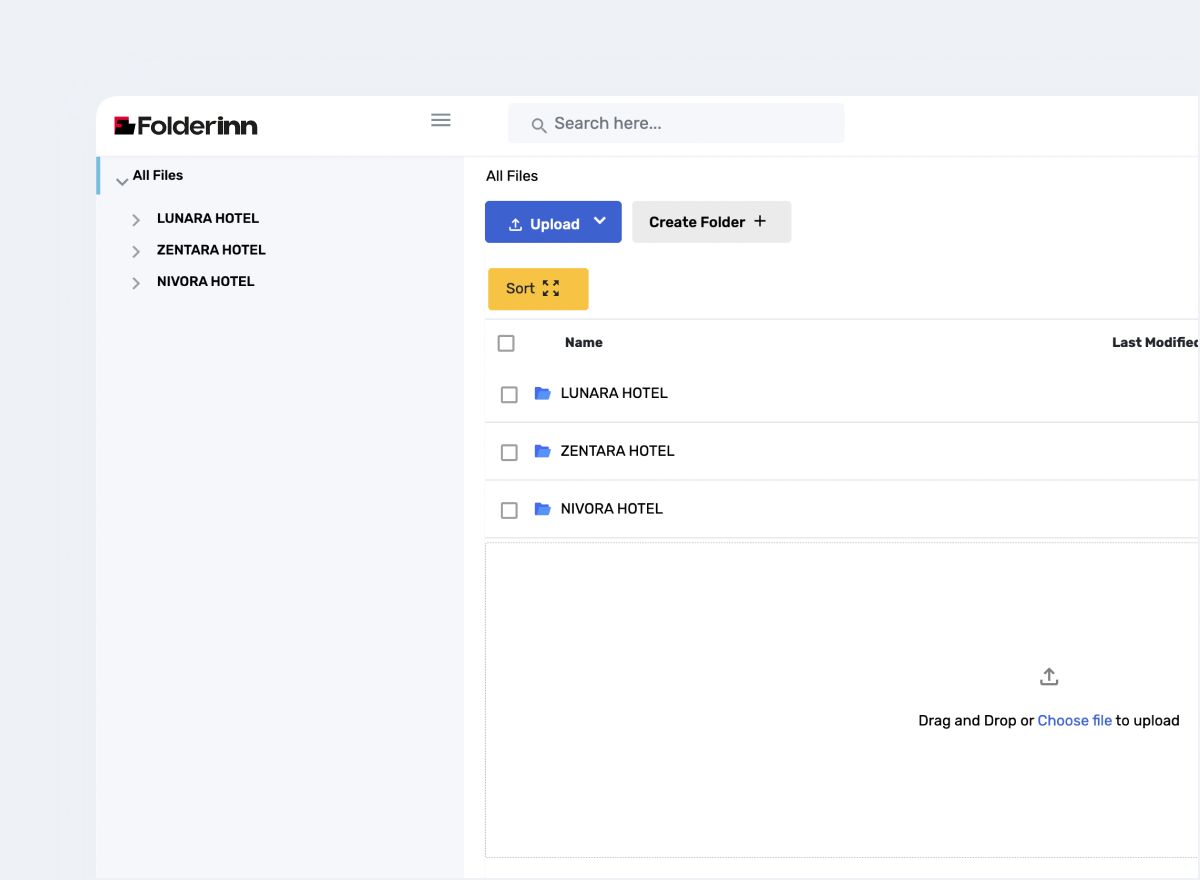The width and height of the screenshot is (1200, 880).
Task: Click the search magnifier icon
Action: point(538,125)
